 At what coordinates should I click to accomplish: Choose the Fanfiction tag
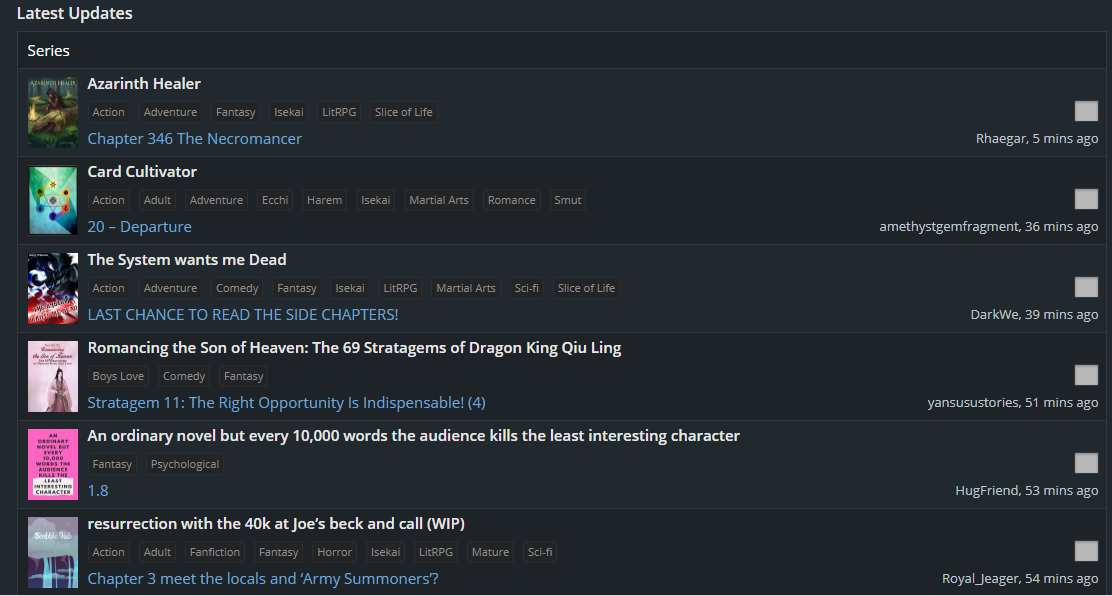[x=215, y=552]
